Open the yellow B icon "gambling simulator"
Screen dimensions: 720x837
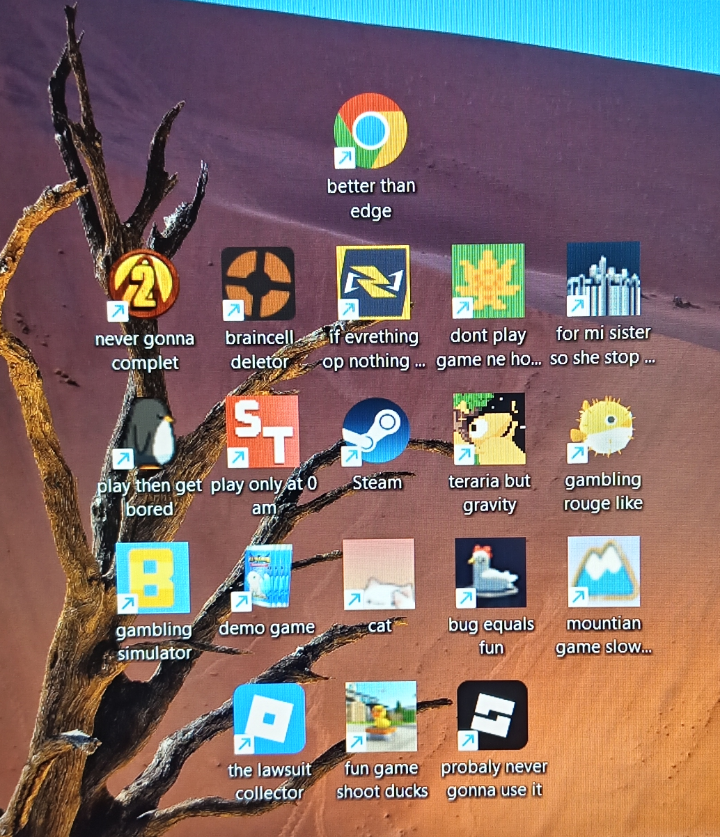153,578
